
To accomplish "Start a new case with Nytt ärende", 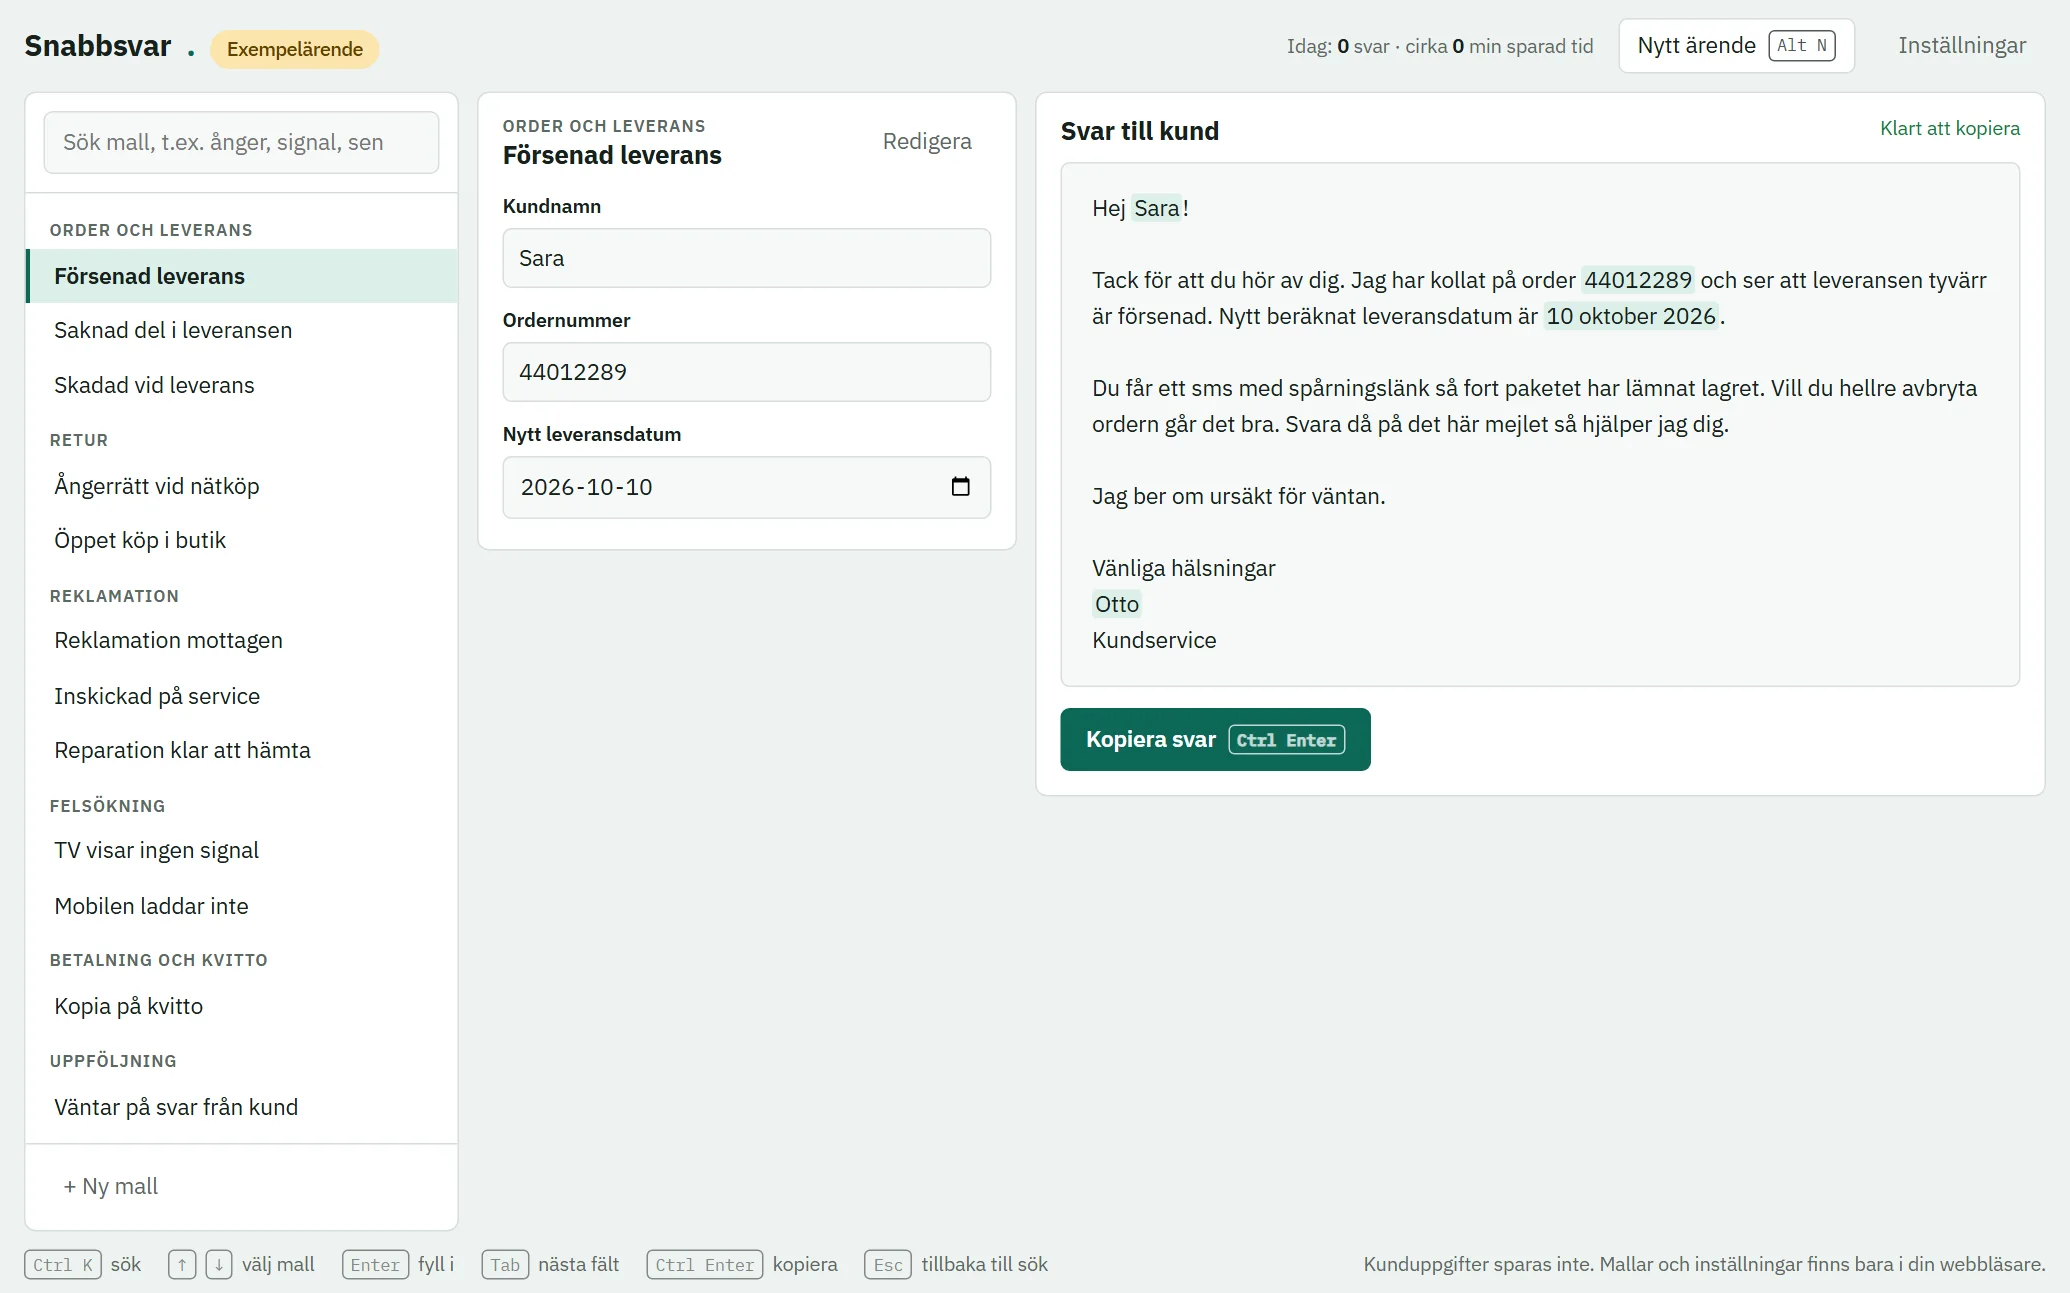I will point(1736,46).
